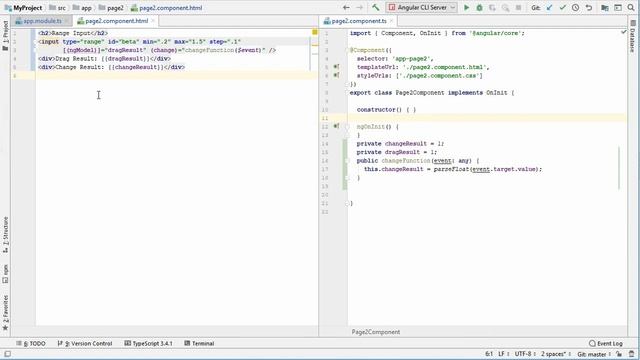Image resolution: width=640 pixels, height=360 pixels.
Task: Change file encoding UTF-8 in status bar
Action: click(x=524, y=354)
